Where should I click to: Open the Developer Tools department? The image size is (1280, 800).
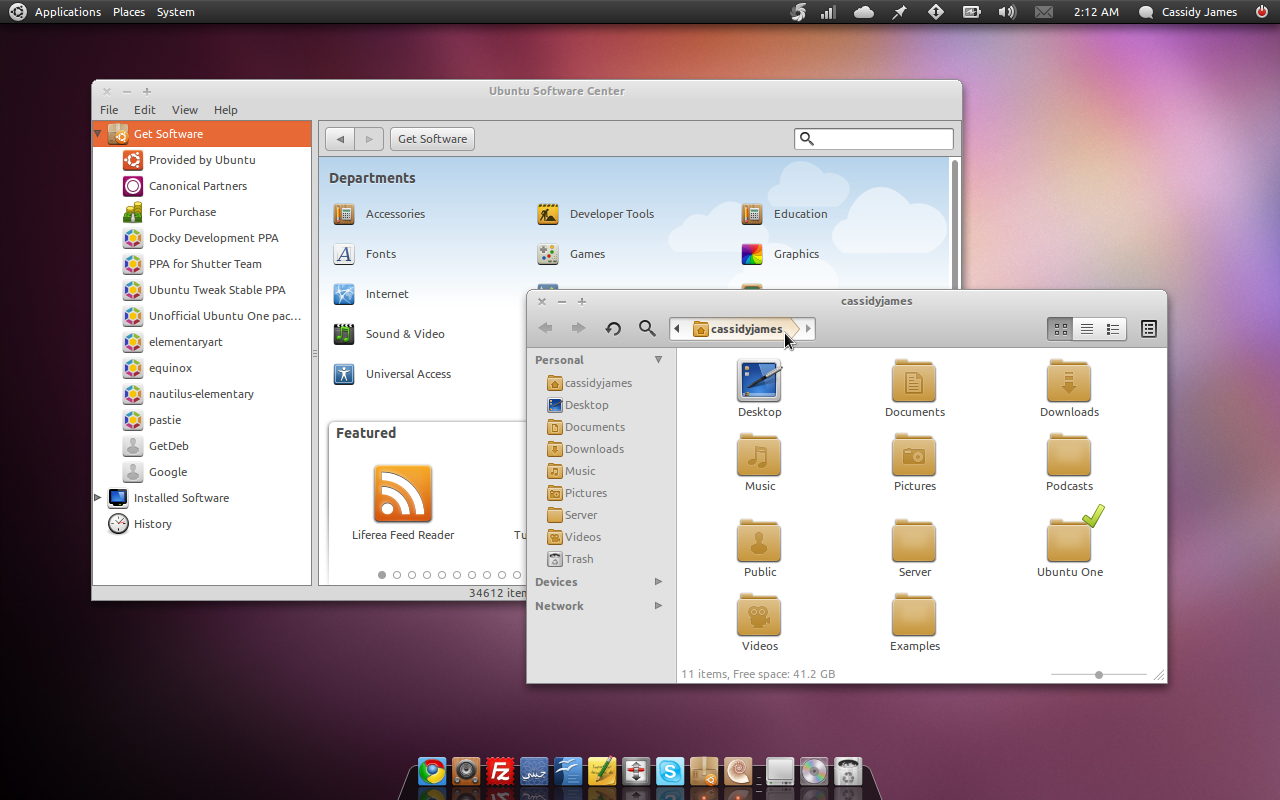point(595,214)
